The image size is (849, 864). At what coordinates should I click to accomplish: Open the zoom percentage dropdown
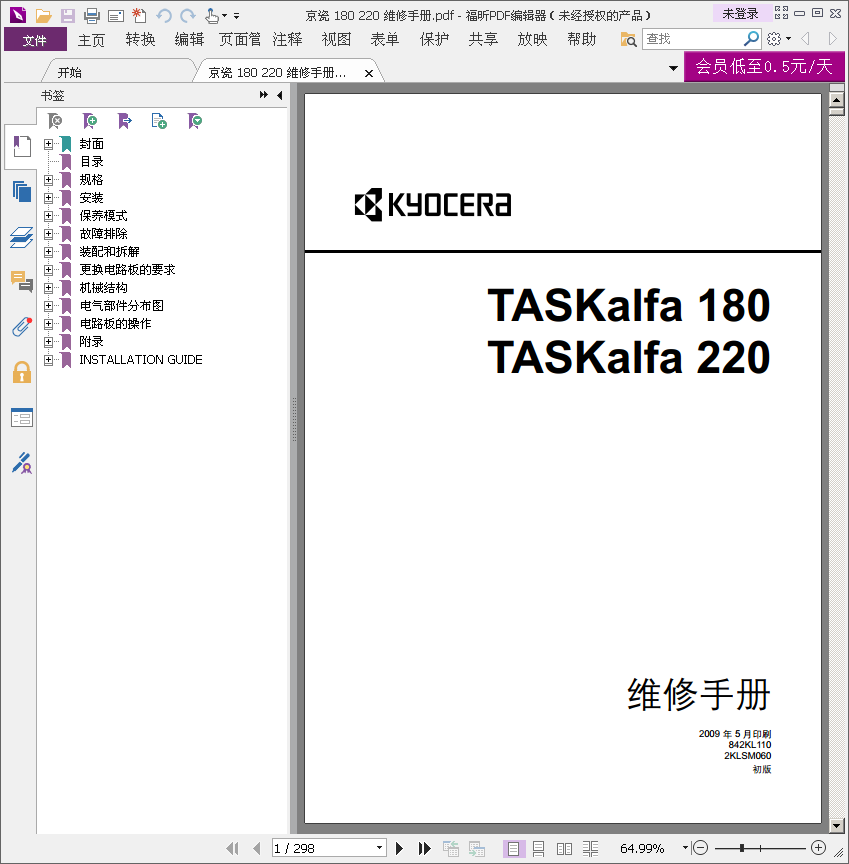click(685, 847)
